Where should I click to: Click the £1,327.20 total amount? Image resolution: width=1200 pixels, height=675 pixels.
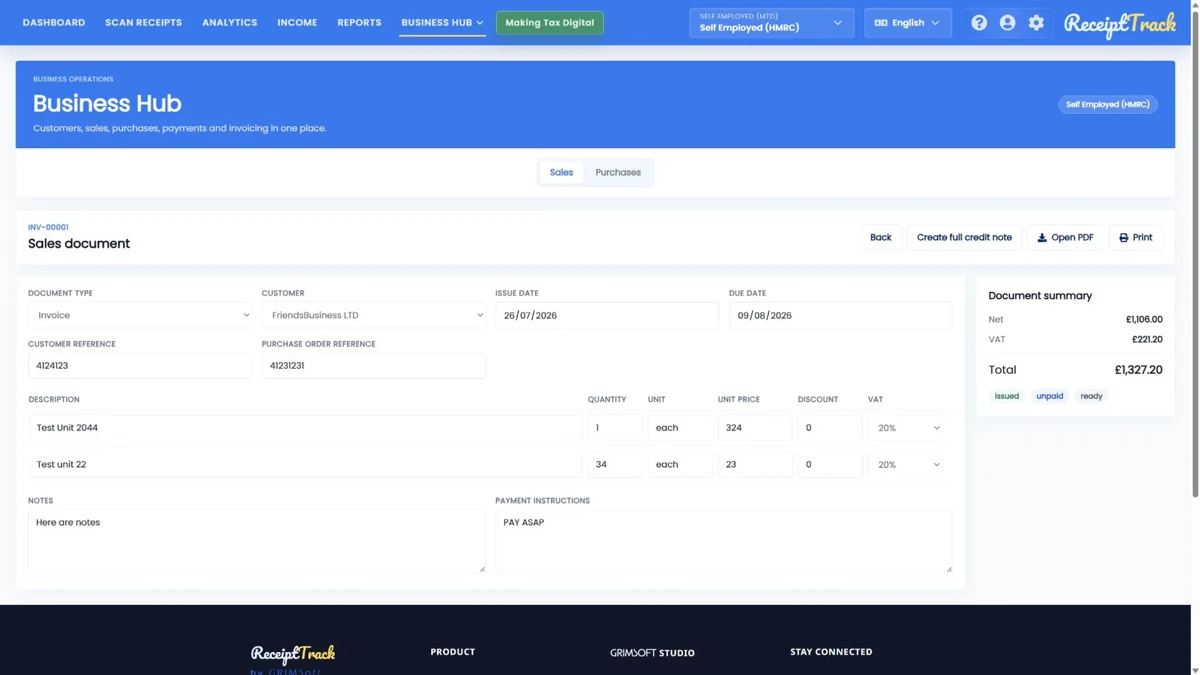(x=1139, y=370)
